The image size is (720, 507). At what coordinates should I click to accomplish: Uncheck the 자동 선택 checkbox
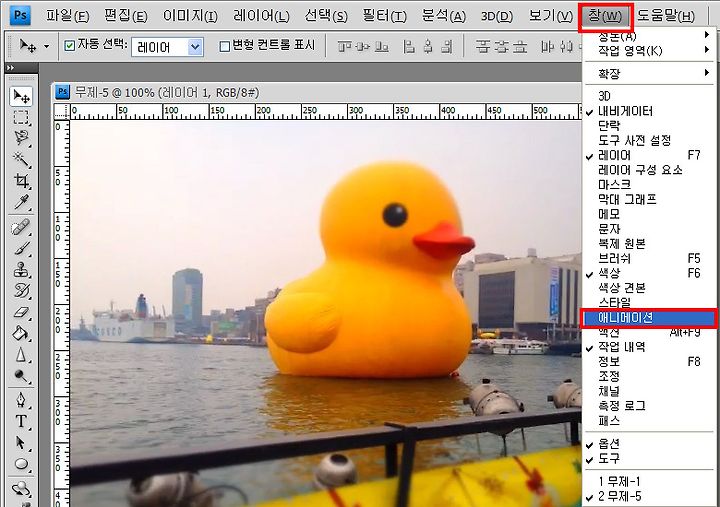pos(69,45)
